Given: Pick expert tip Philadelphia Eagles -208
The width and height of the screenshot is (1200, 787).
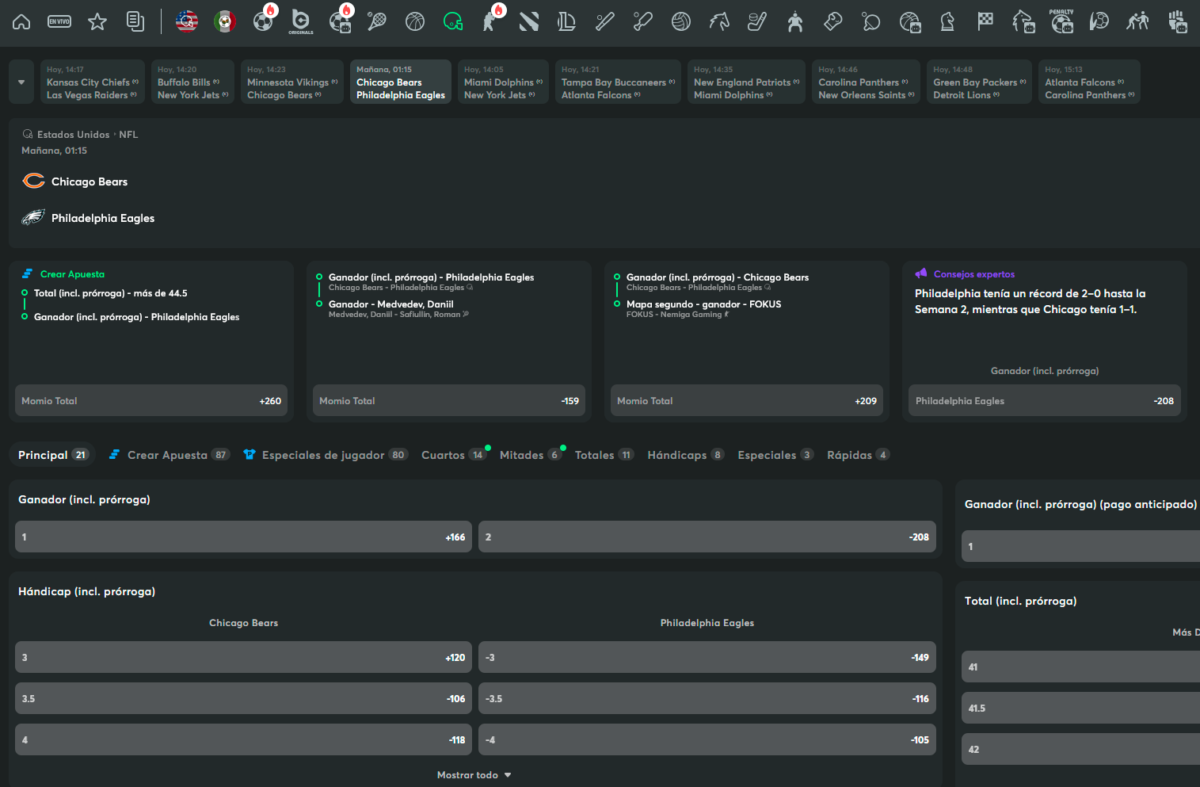Looking at the screenshot, I should pyautogui.click(x=1044, y=401).
